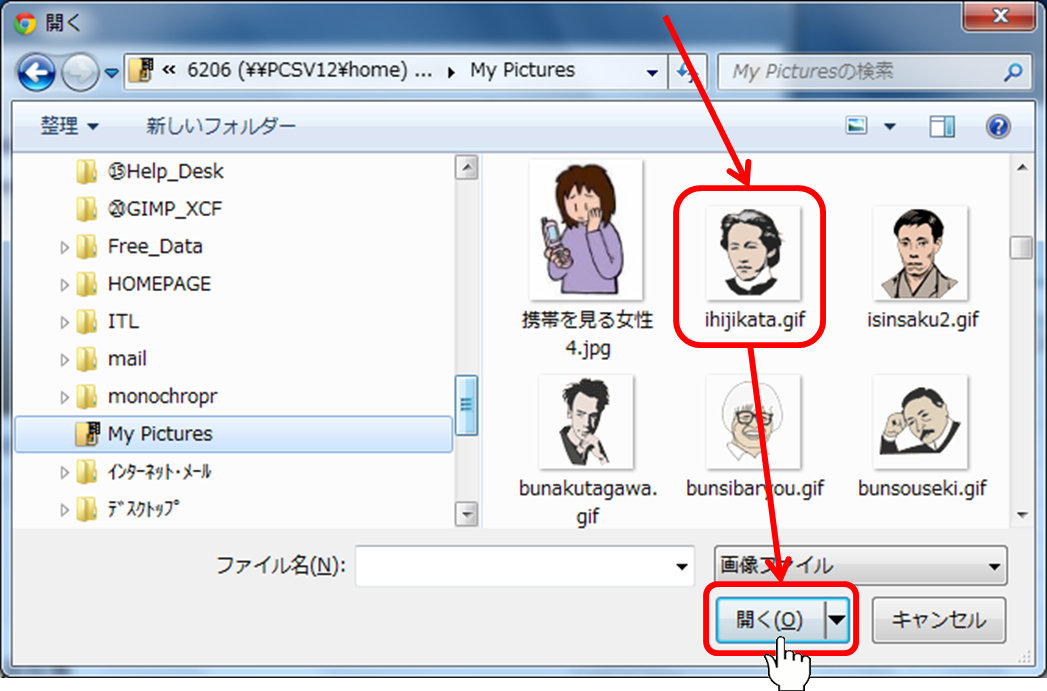Open the 整理 organize menu
The height and width of the screenshot is (691, 1047).
click(x=69, y=126)
